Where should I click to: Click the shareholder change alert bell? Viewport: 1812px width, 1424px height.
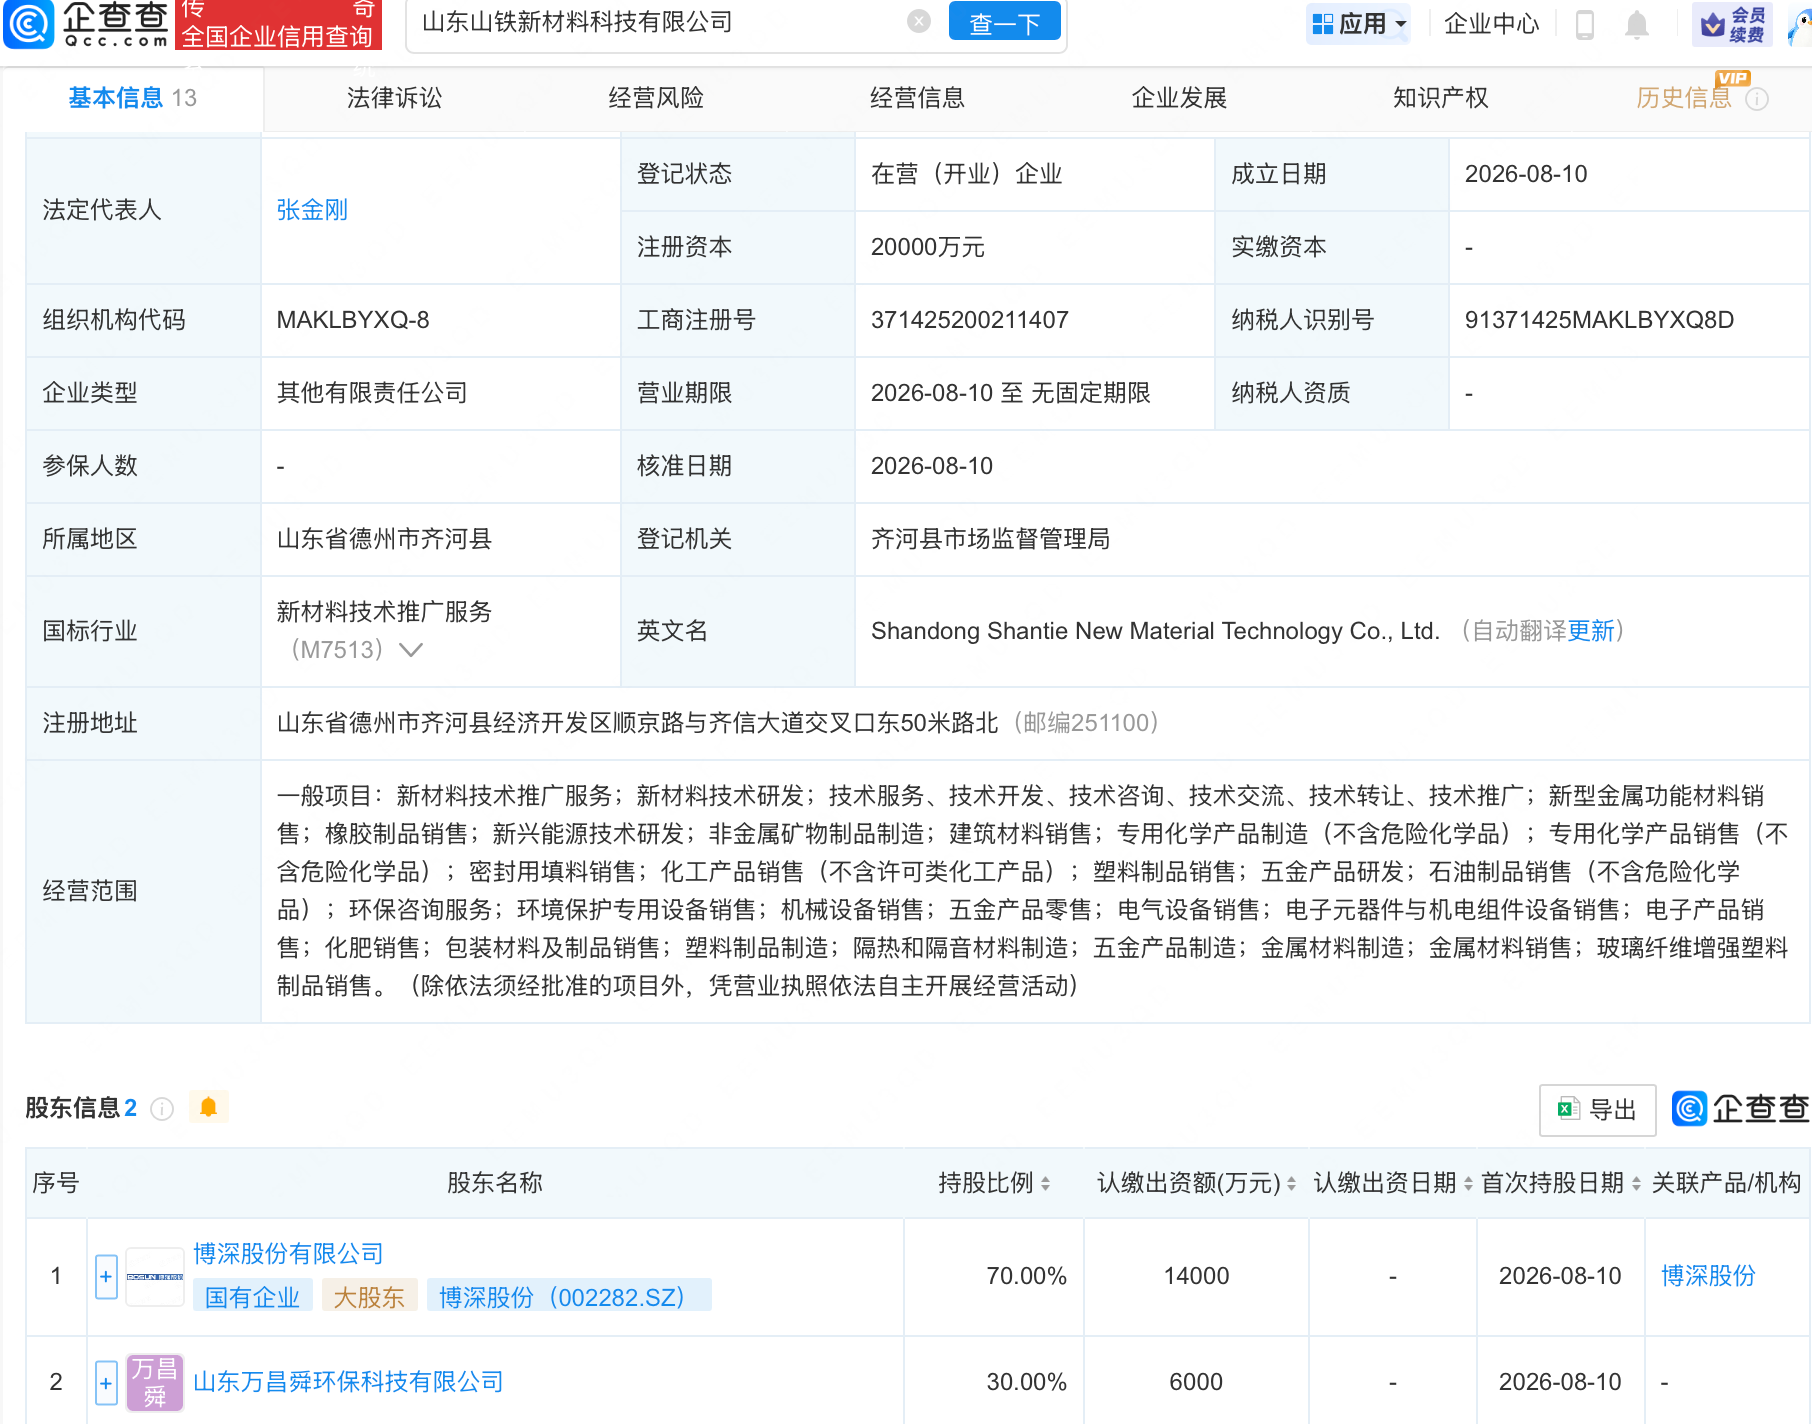coord(208,1107)
